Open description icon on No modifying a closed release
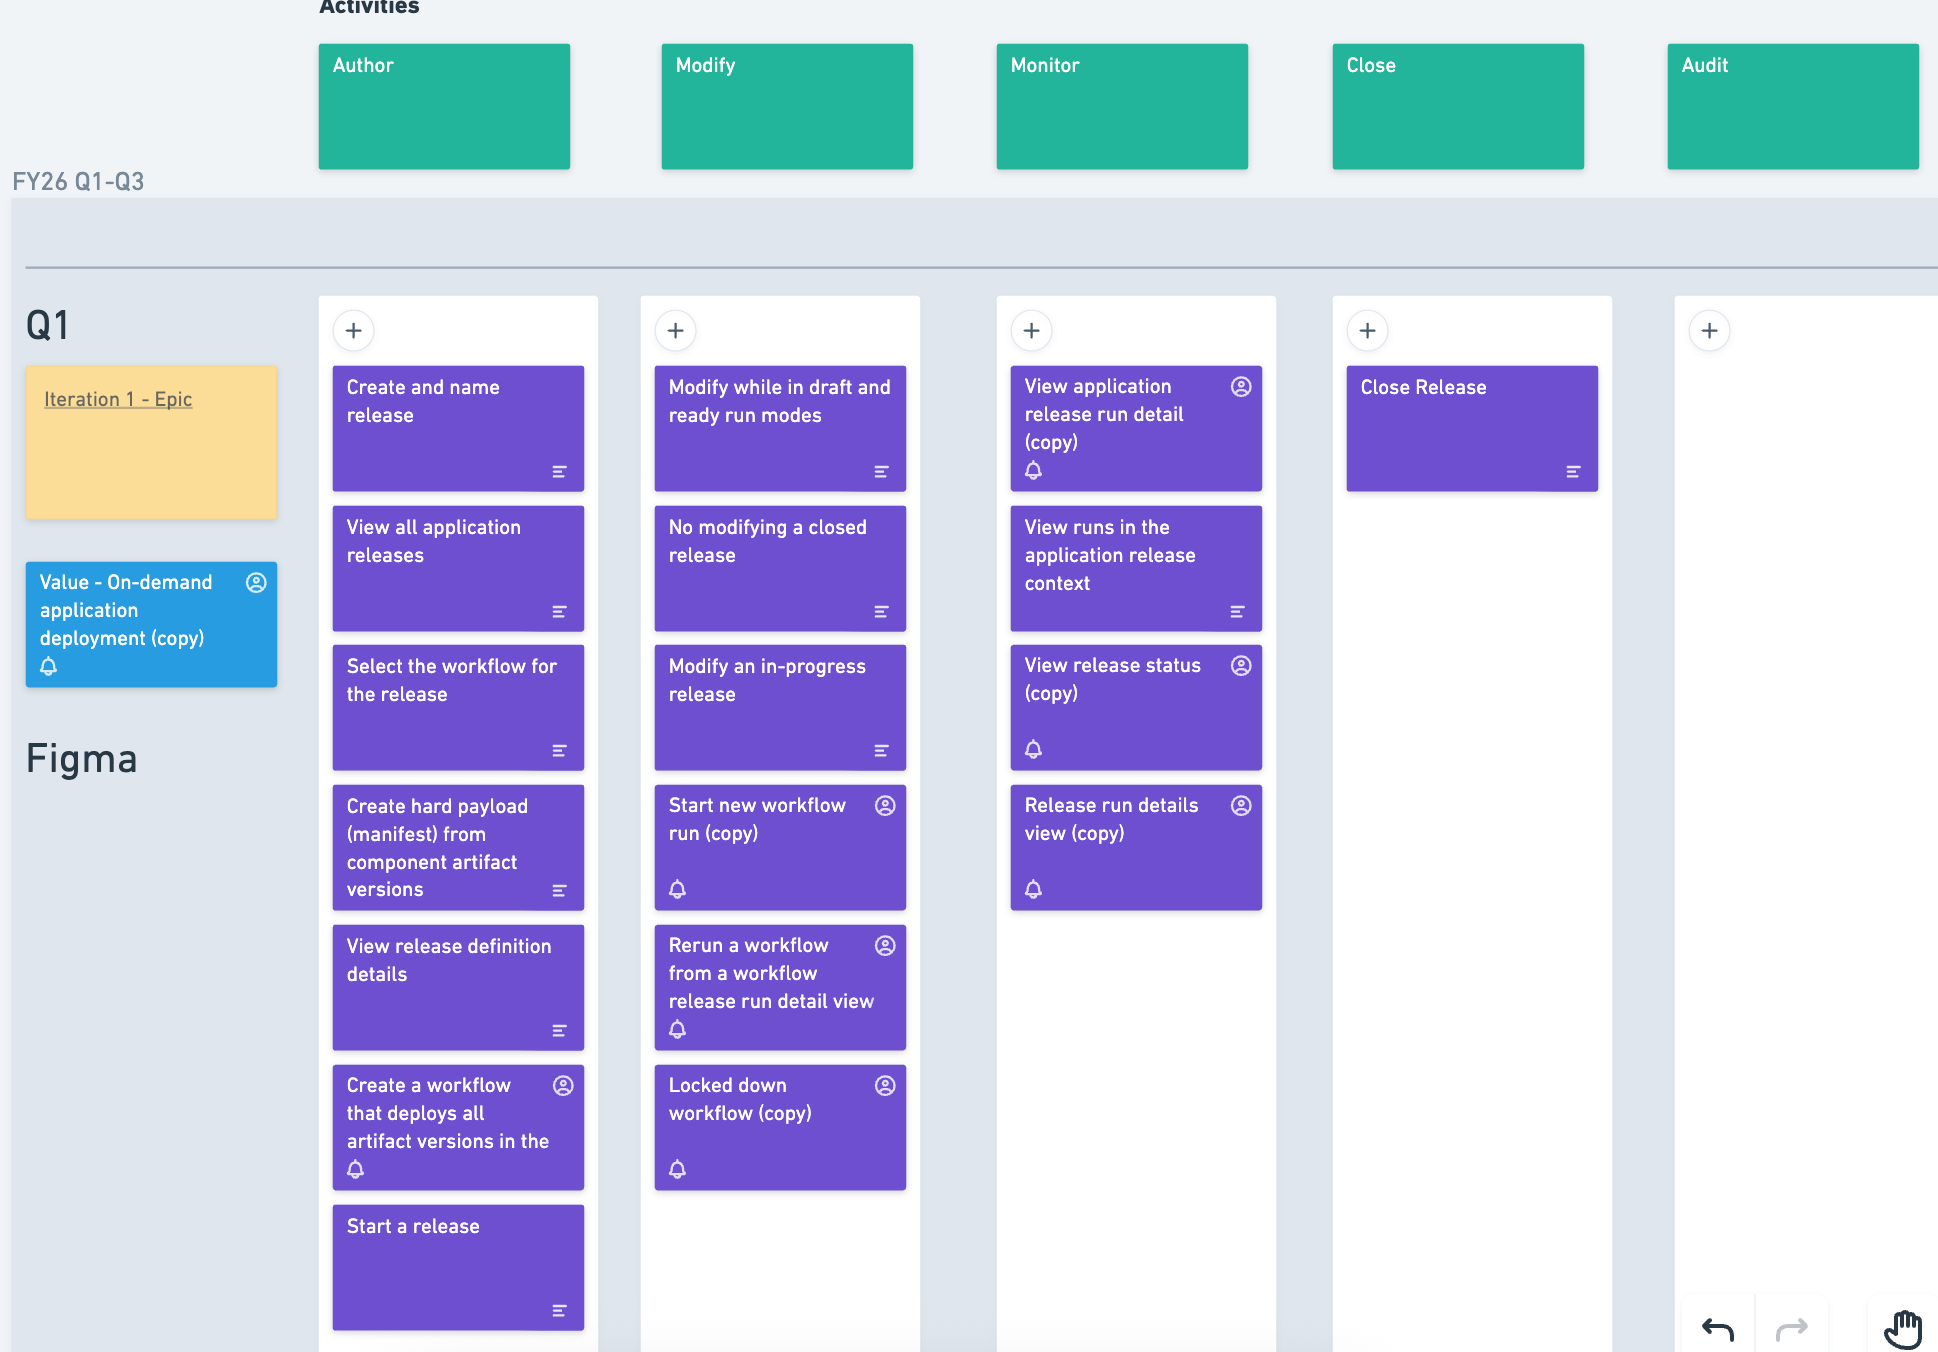Image resolution: width=1938 pixels, height=1352 pixels. [882, 612]
